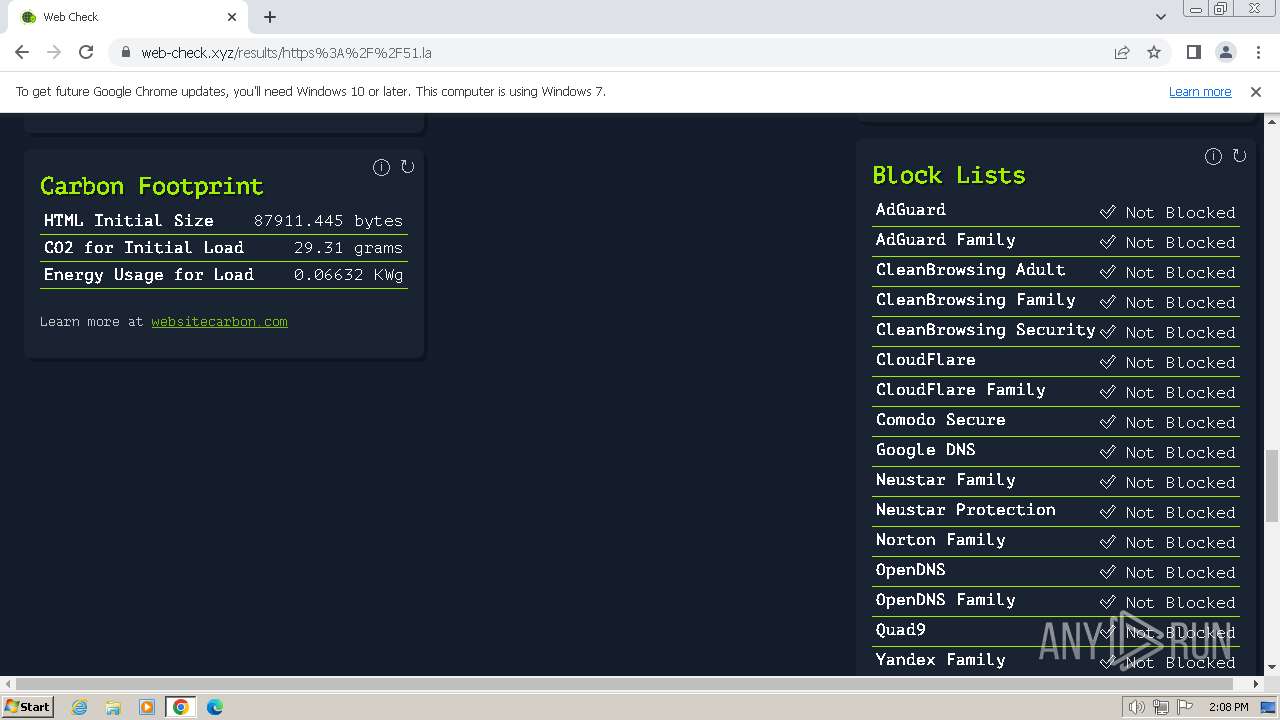Dismiss the Chrome update notification bar

(x=1256, y=91)
